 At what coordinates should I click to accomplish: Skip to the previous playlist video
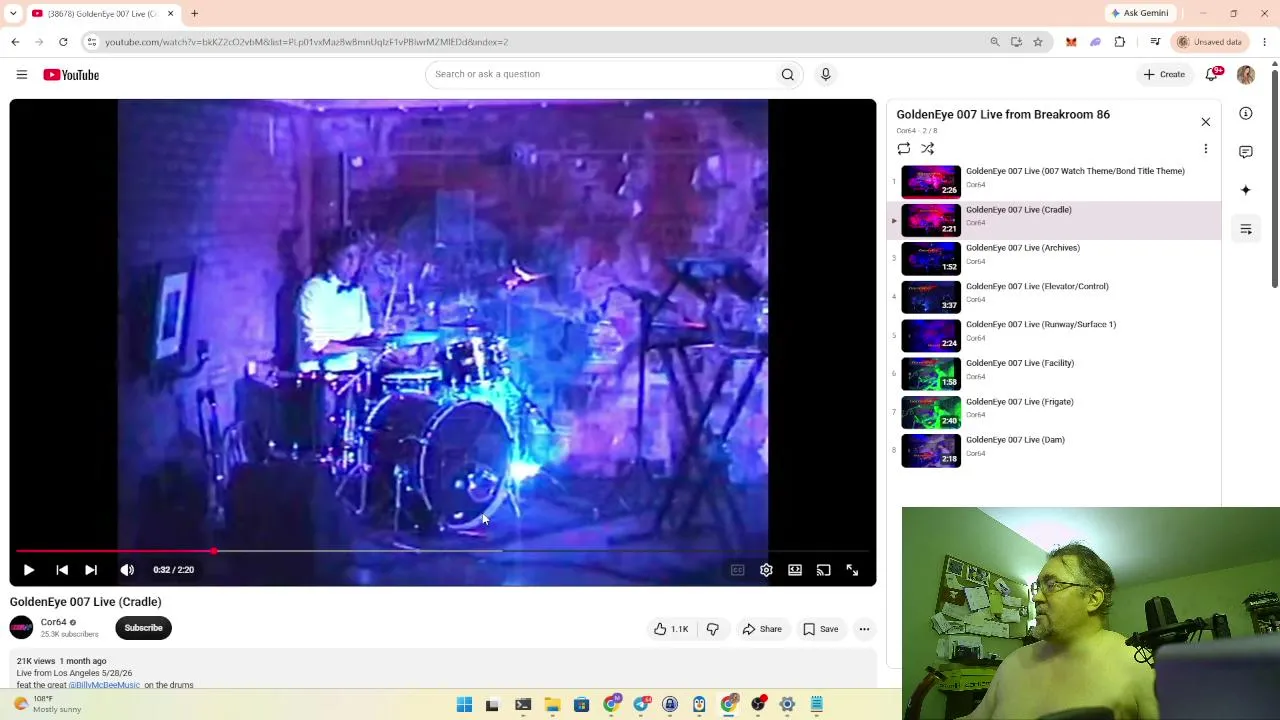click(62, 570)
